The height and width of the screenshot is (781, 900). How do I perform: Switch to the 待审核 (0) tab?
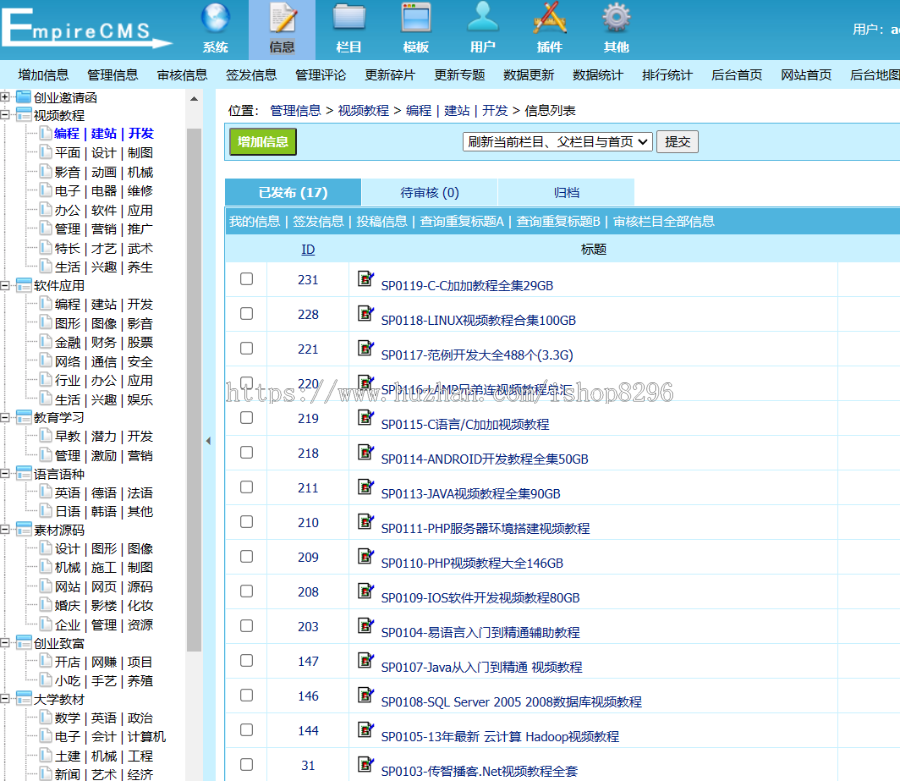pyautogui.click(x=429, y=193)
